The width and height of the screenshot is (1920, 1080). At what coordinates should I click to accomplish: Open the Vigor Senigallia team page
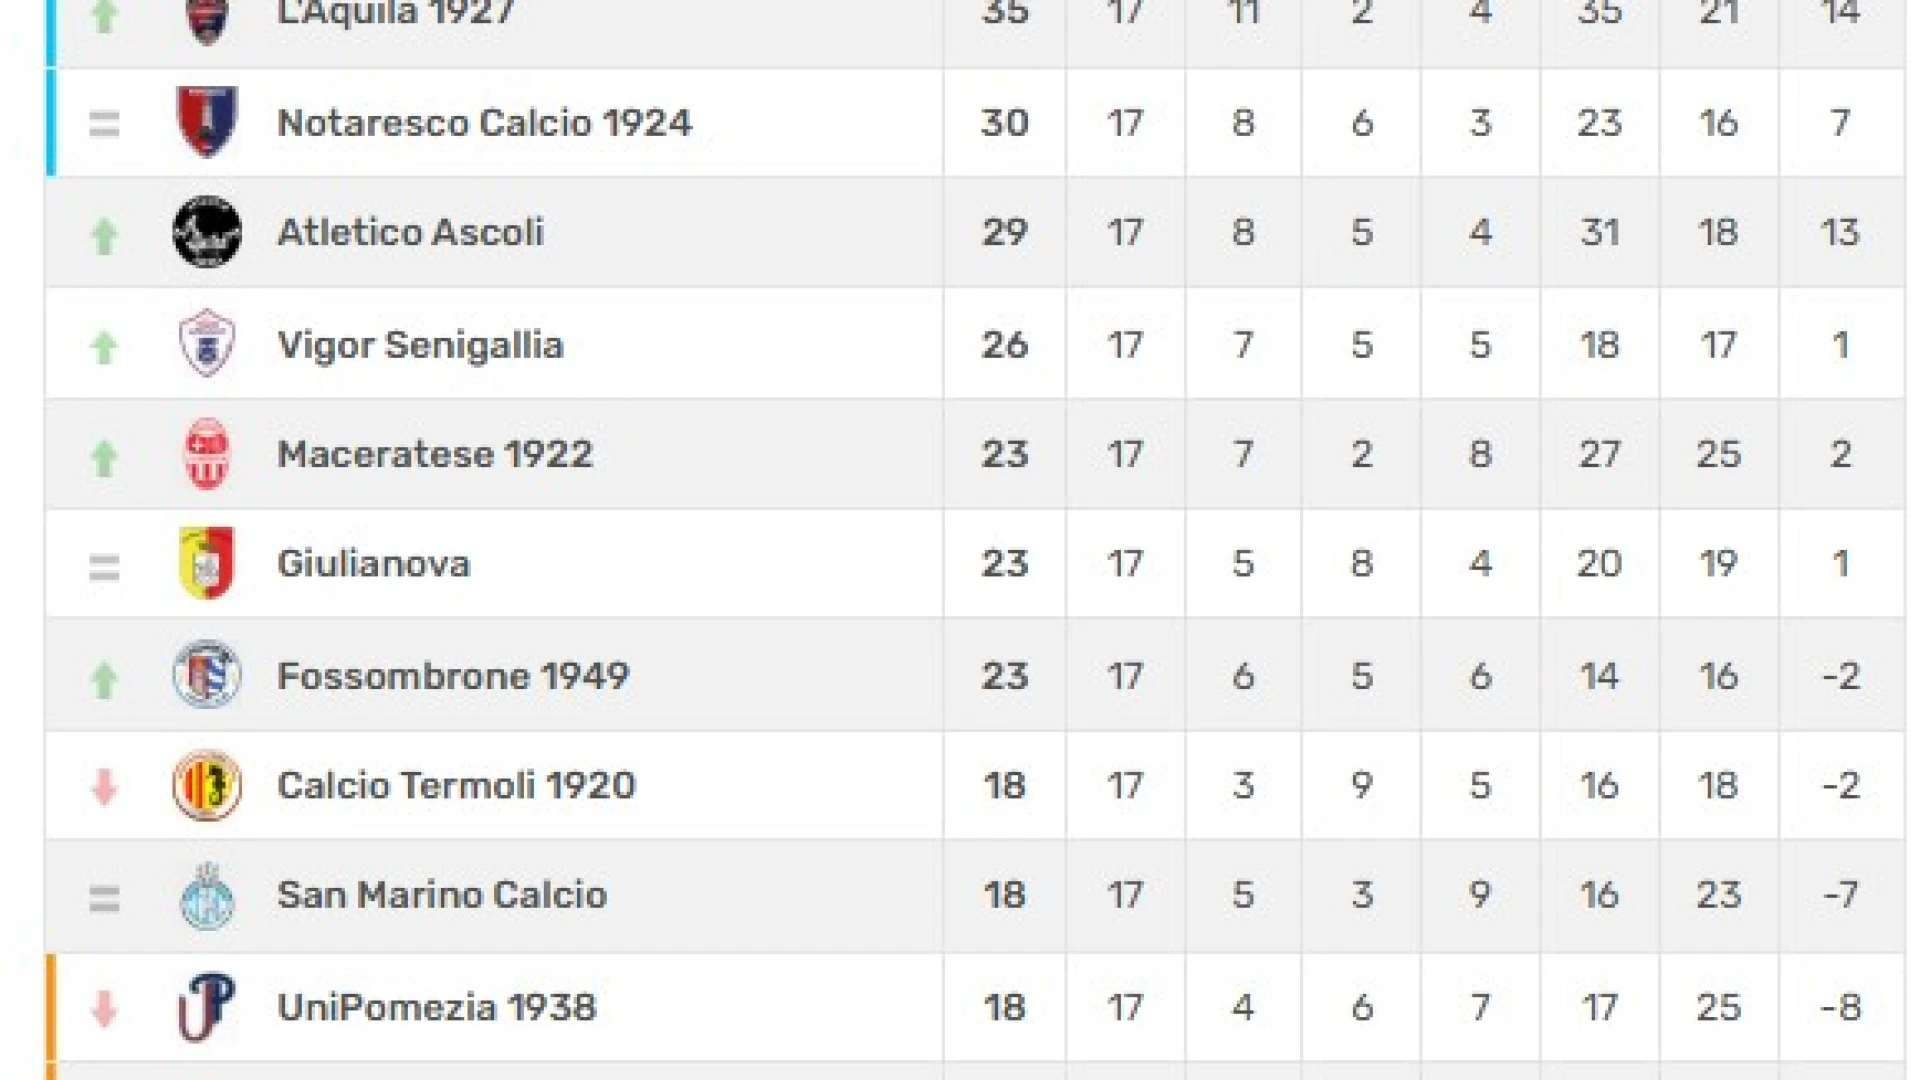click(420, 345)
